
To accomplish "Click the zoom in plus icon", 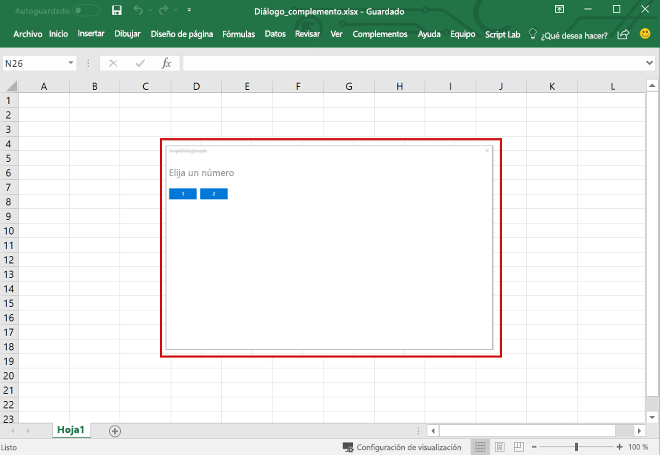I will click(x=619, y=447).
